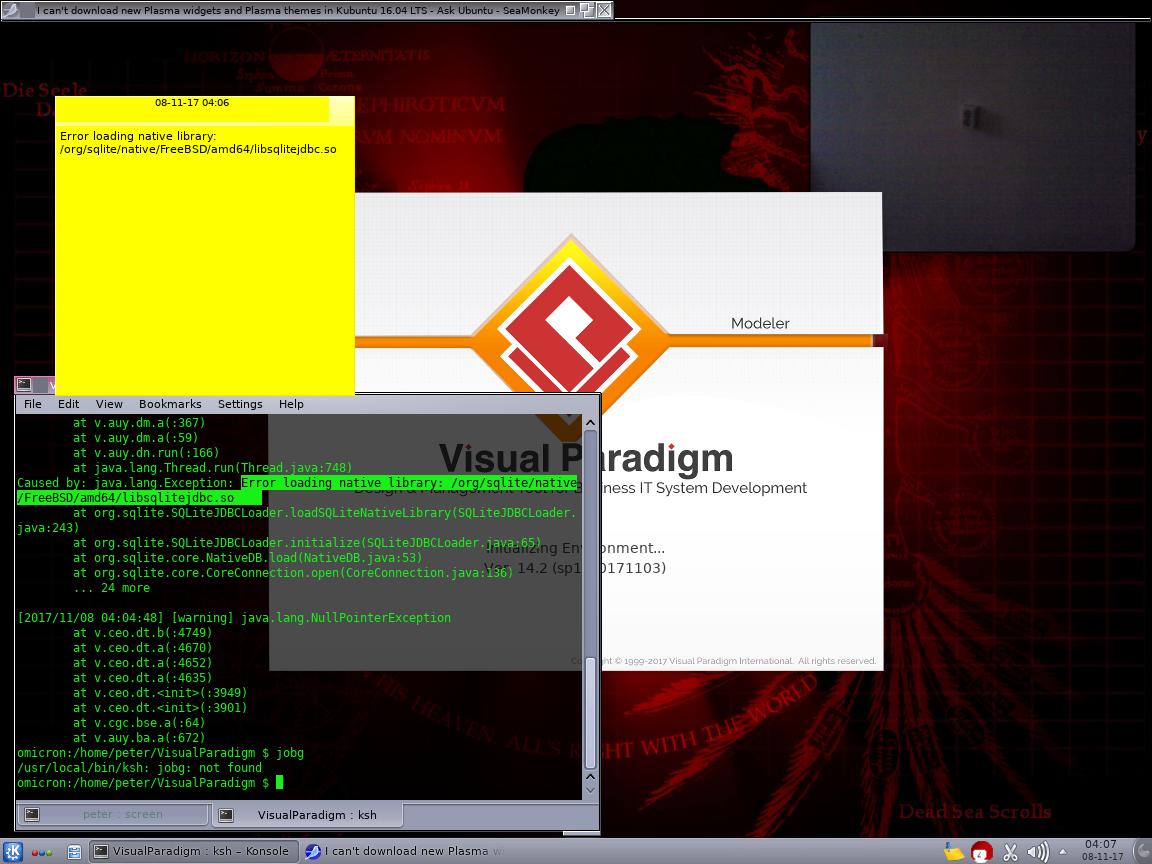This screenshot has height=864, width=1152.
Task: Expand the hidden system tray icons arrow
Action: click(1063, 852)
